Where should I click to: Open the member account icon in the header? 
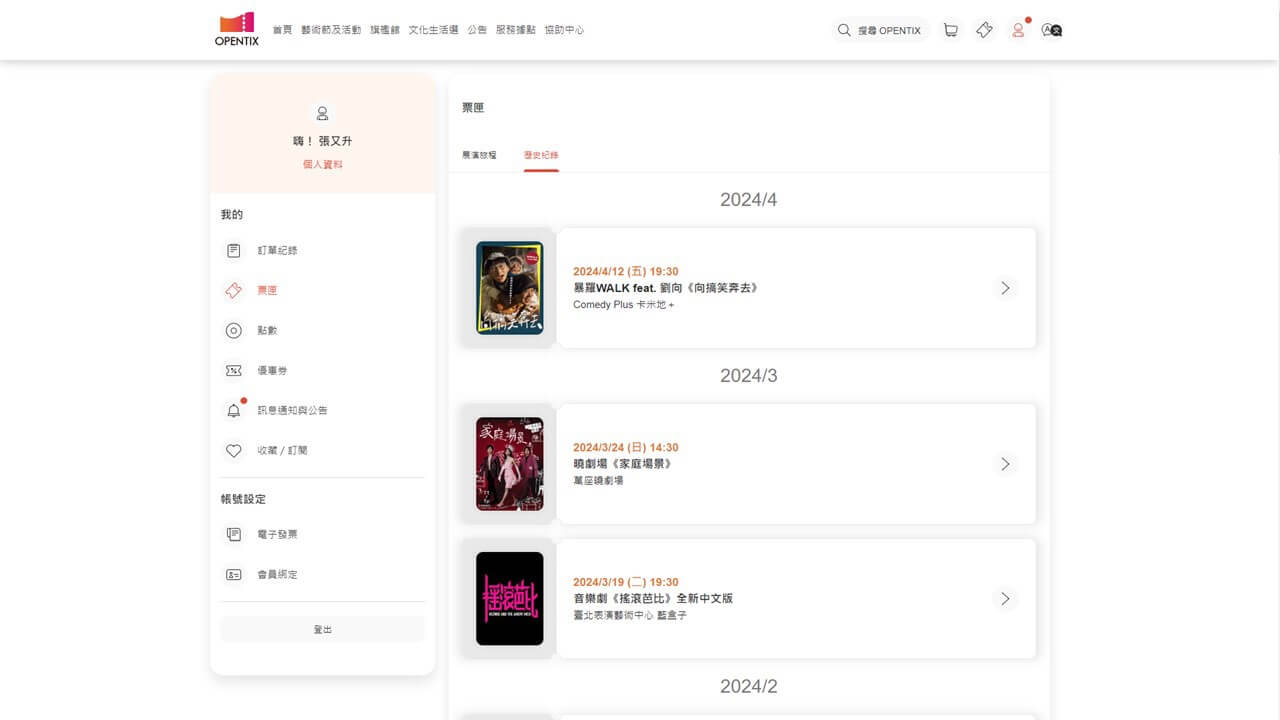[x=1018, y=30]
